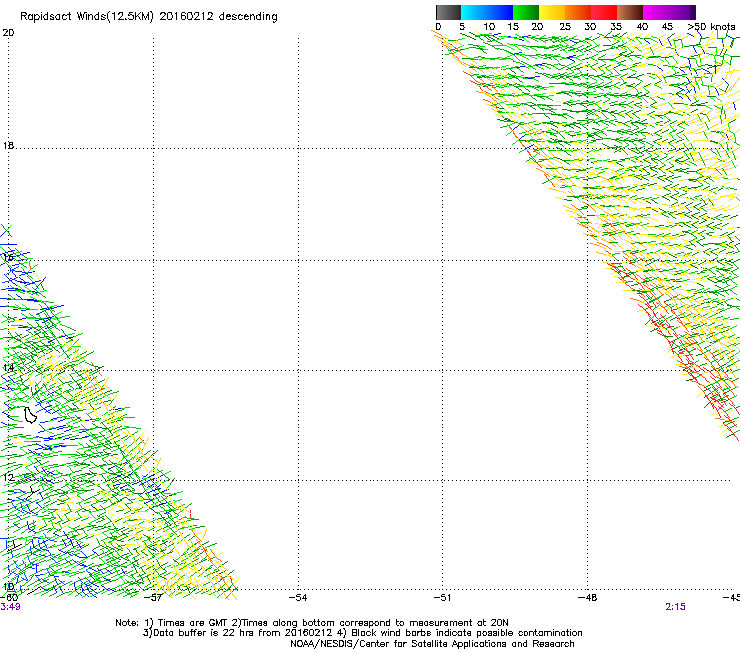Pick the magenta 40-45 knots legend swatch

click(x=656, y=12)
